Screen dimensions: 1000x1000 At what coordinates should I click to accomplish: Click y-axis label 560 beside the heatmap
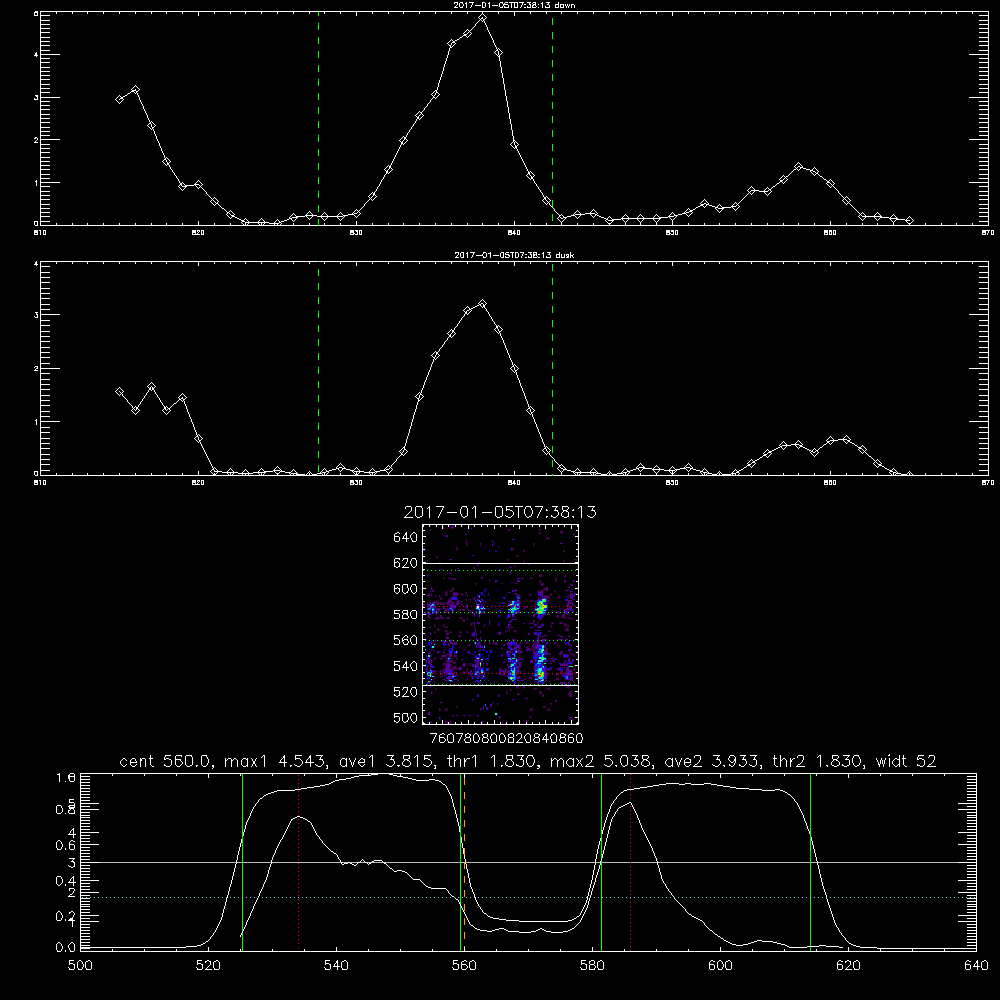(x=406, y=640)
